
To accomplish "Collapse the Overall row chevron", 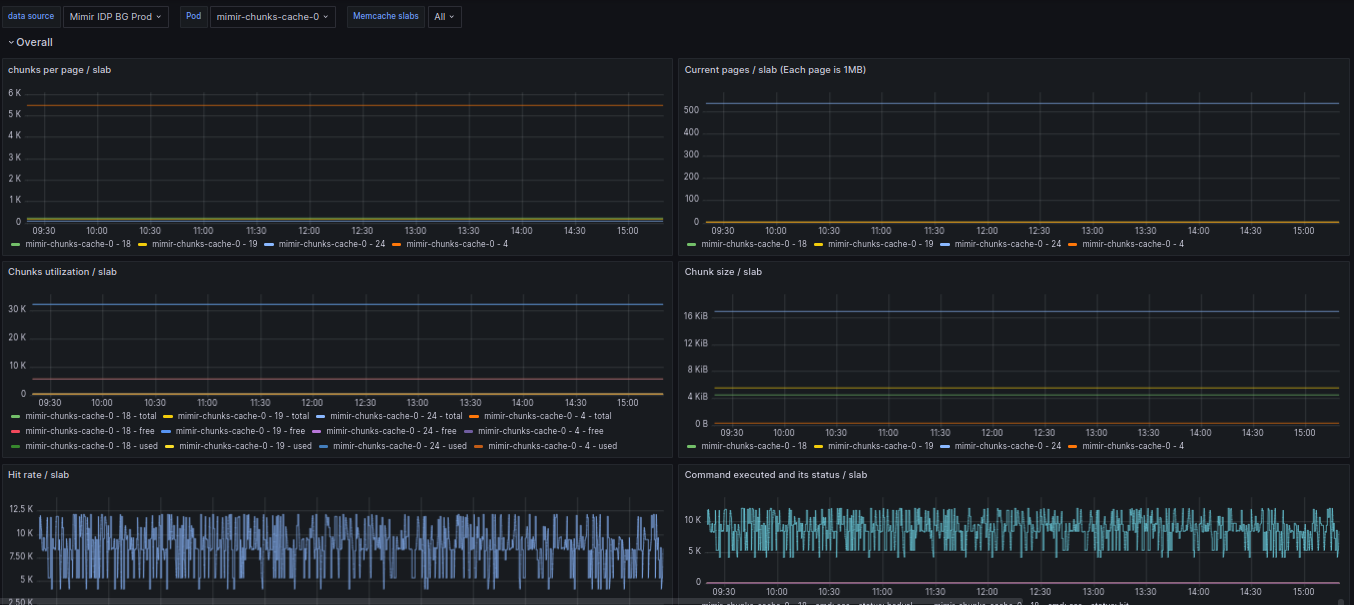I will [x=11, y=43].
